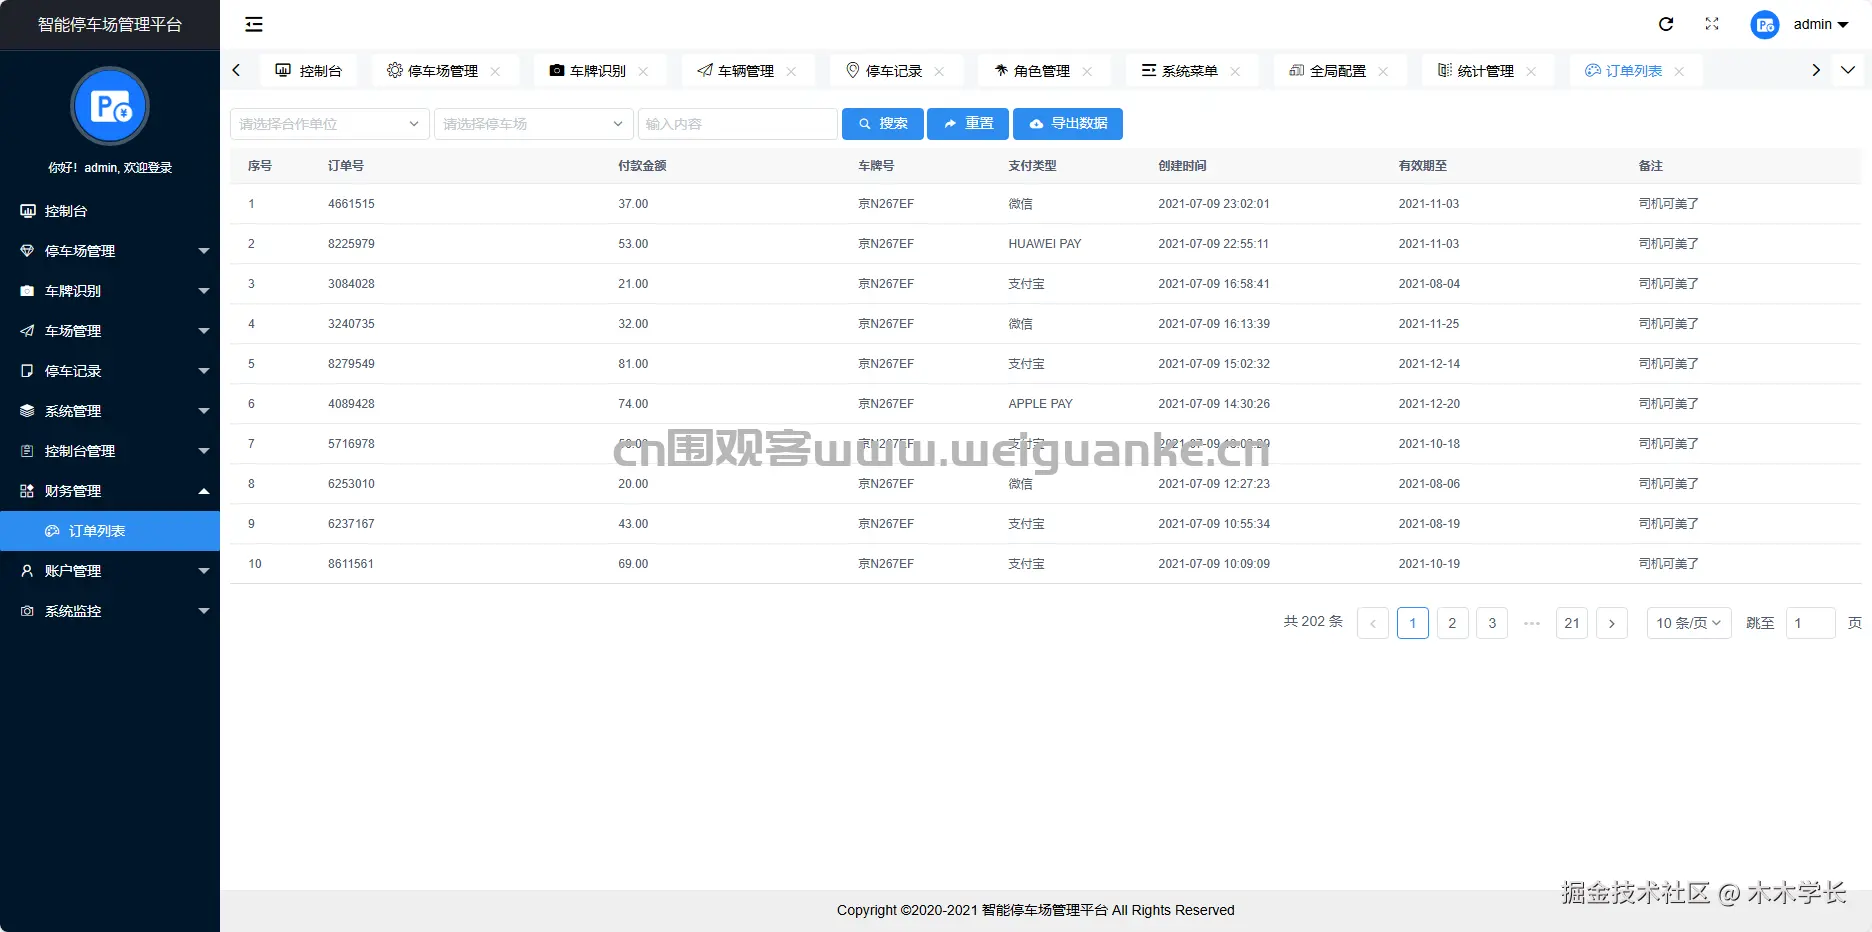1872x932 pixels.
Task: Click the 导出数据 button
Action: click(1068, 124)
